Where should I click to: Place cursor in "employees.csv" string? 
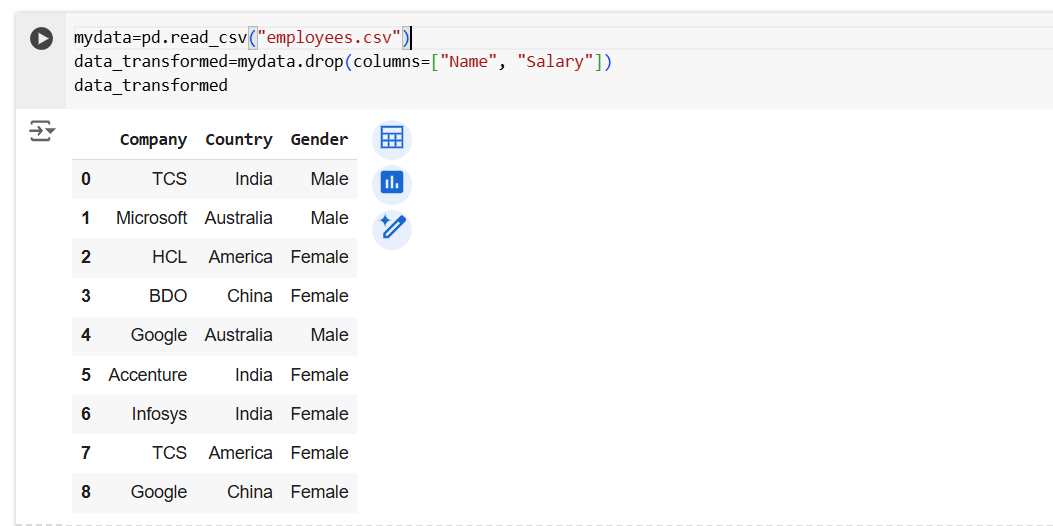pyautogui.click(x=329, y=38)
